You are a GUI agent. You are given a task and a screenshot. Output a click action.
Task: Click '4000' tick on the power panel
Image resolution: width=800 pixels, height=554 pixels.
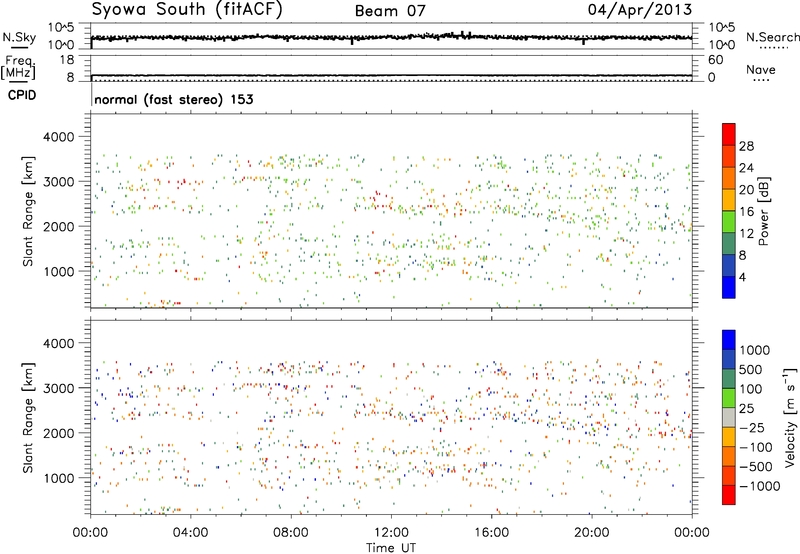(x=59, y=137)
